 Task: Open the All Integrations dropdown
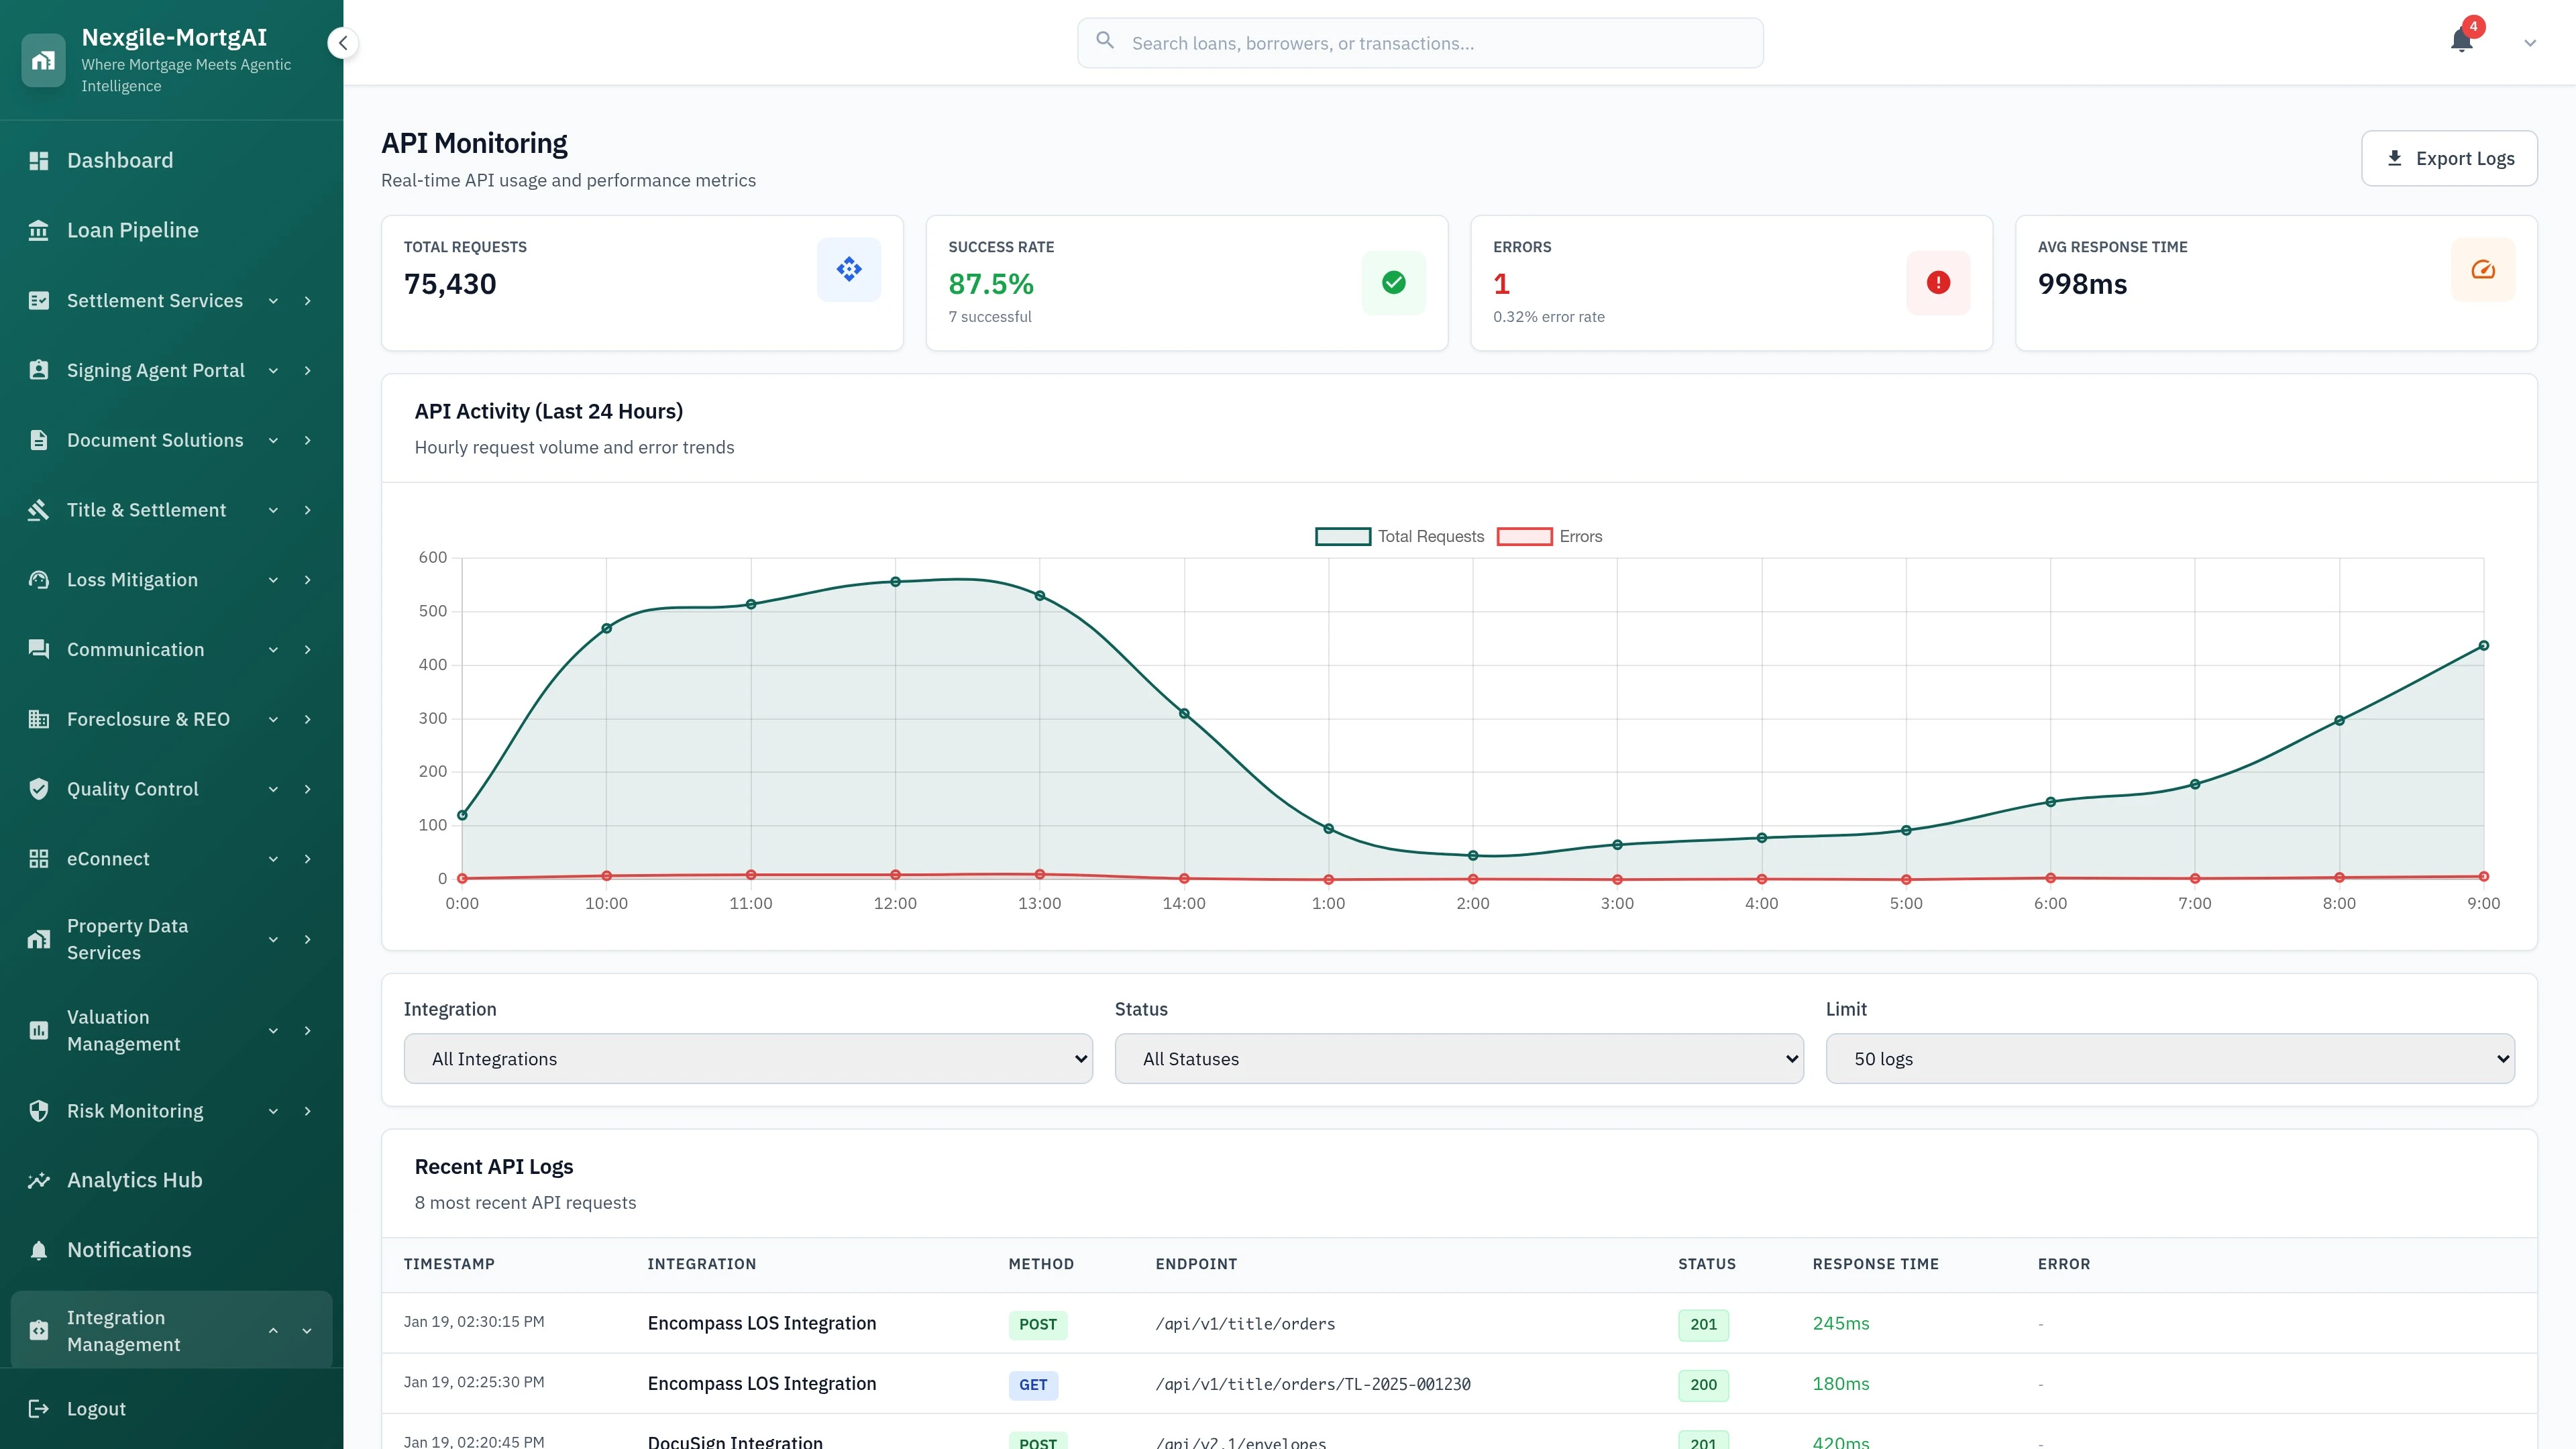(747, 1058)
